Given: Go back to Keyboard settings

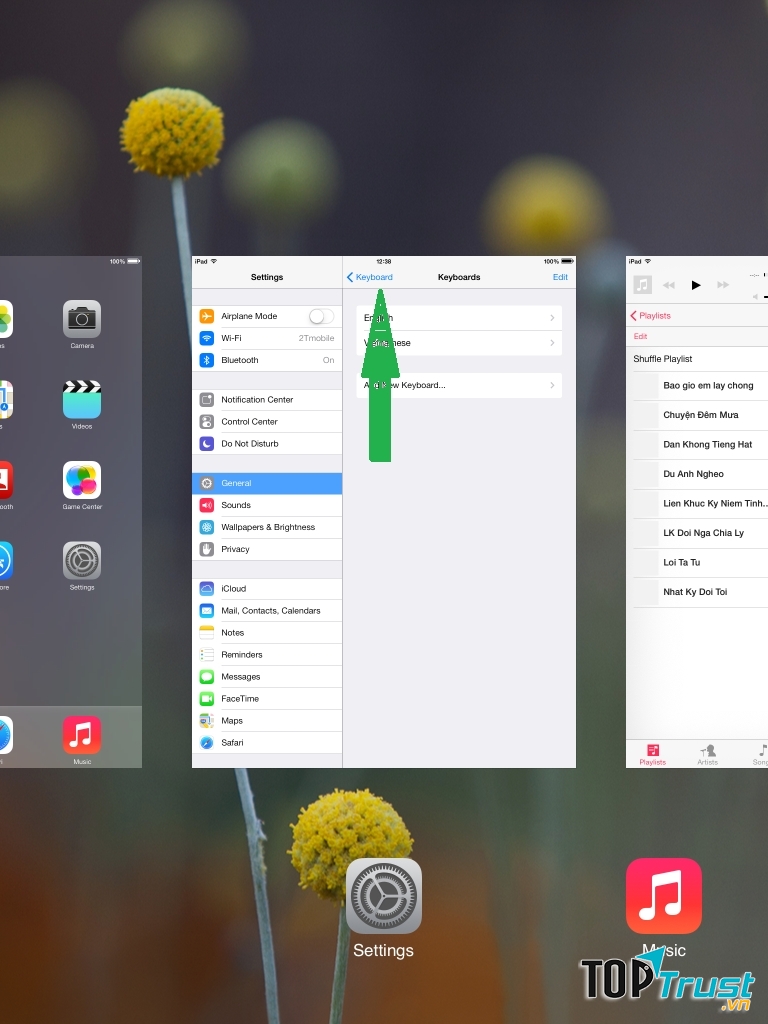Looking at the screenshot, I should [370, 277].
